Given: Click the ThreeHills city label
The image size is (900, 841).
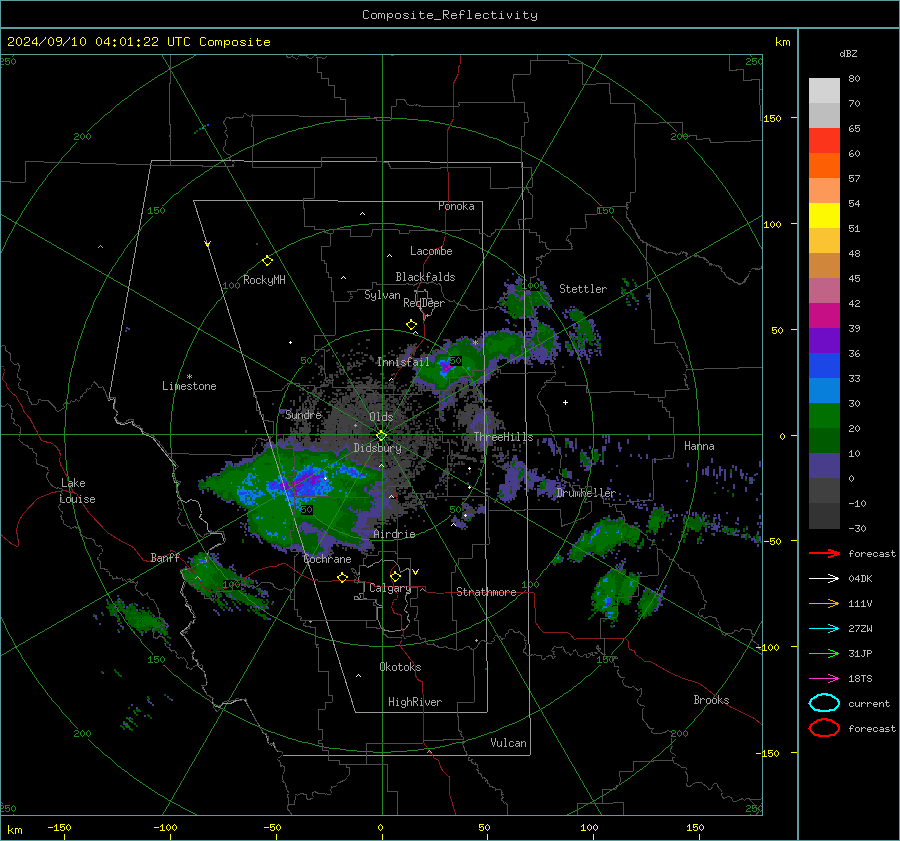Looking at the screenshot, I should pos(503,437).
